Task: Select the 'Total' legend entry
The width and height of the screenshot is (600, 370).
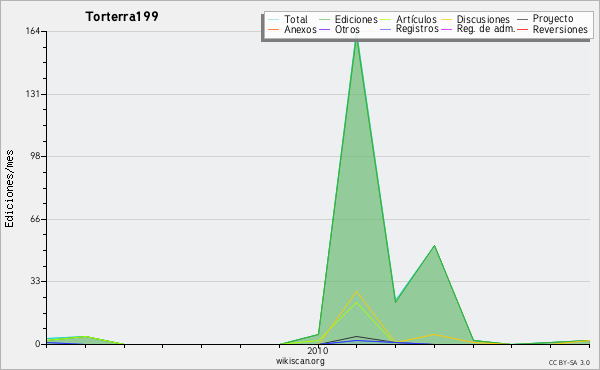Action: click(296, 19)
